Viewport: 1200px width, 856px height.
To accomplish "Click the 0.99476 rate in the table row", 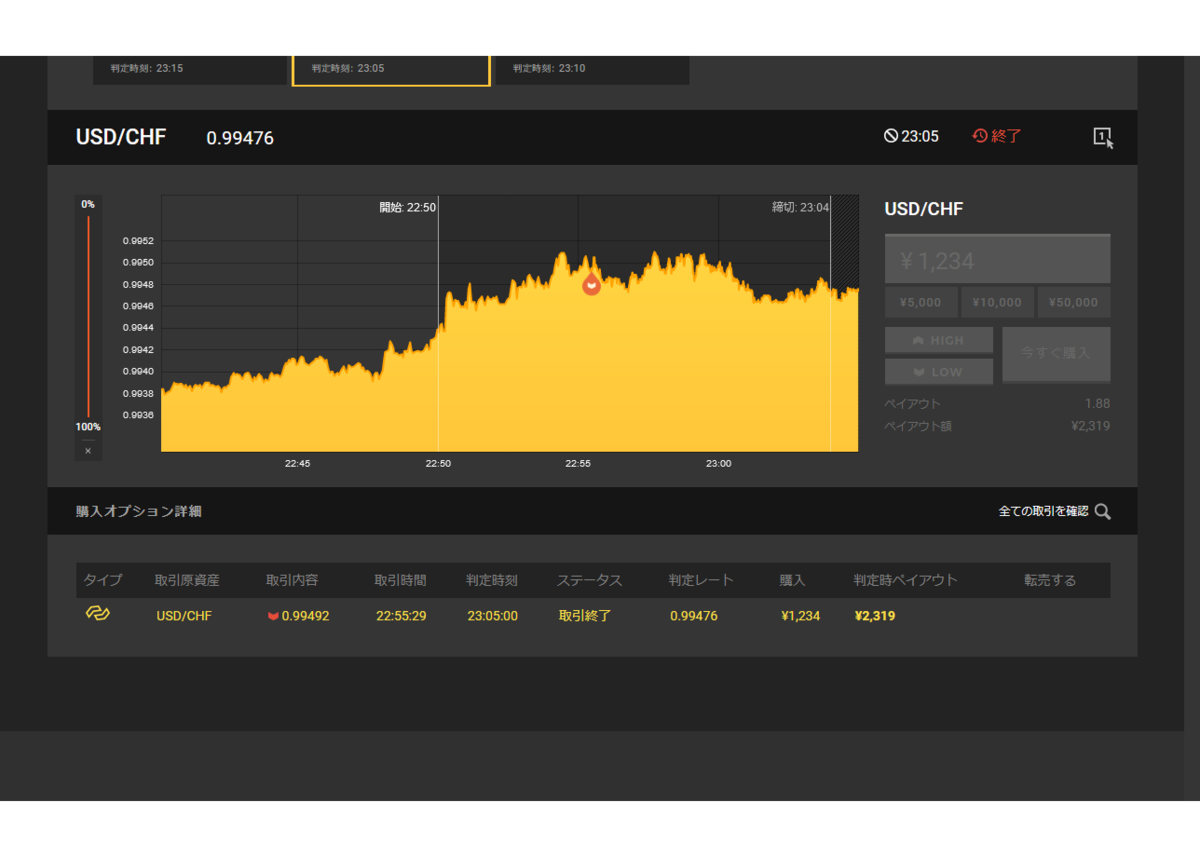I will 694,616.
